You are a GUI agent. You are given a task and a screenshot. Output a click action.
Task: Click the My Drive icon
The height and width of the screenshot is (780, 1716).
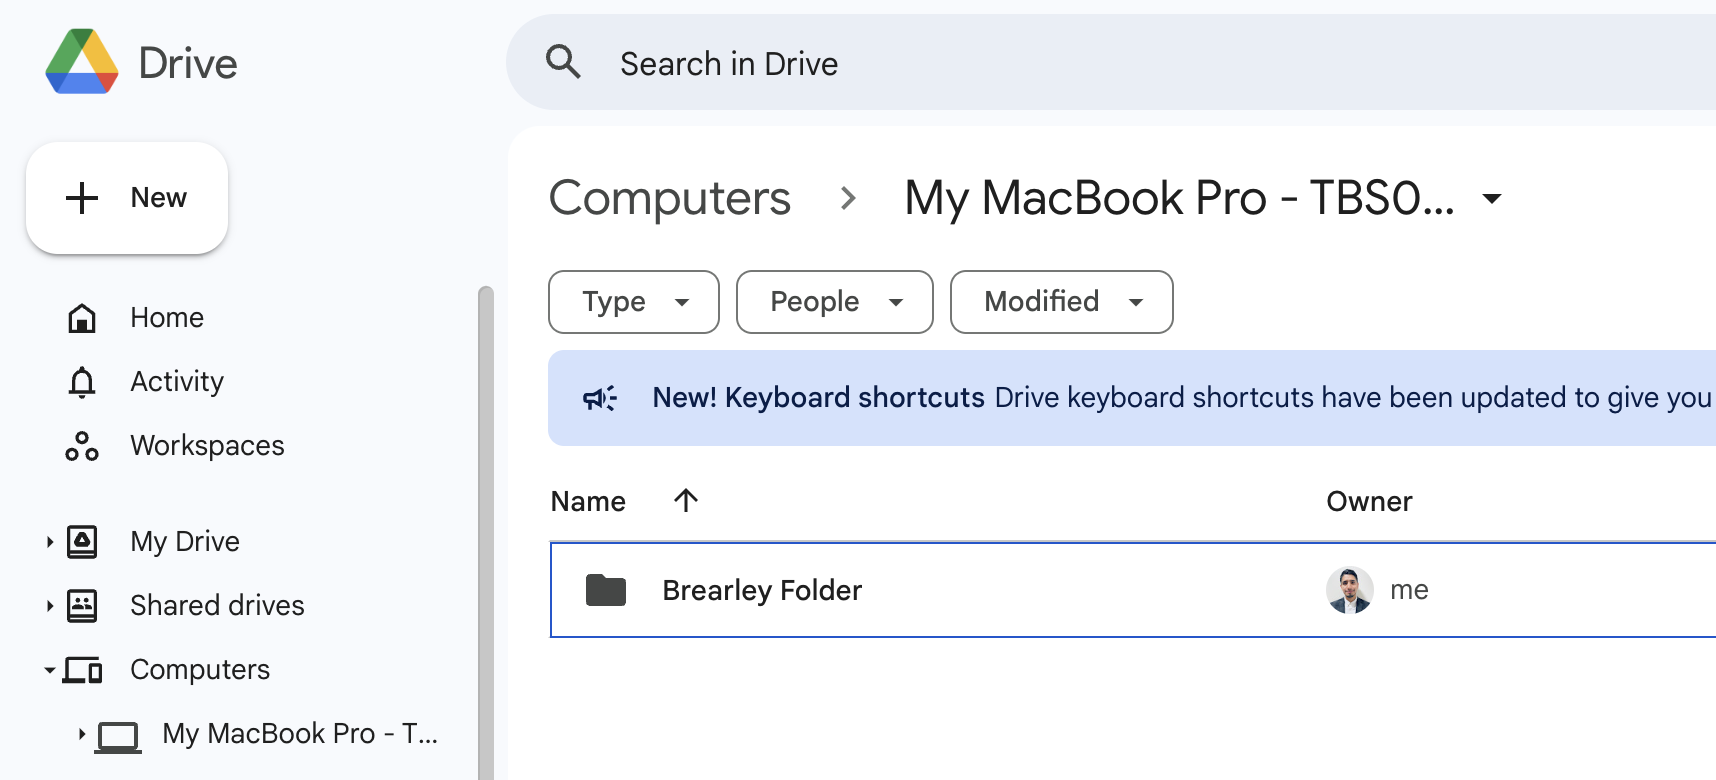[82, 542]
